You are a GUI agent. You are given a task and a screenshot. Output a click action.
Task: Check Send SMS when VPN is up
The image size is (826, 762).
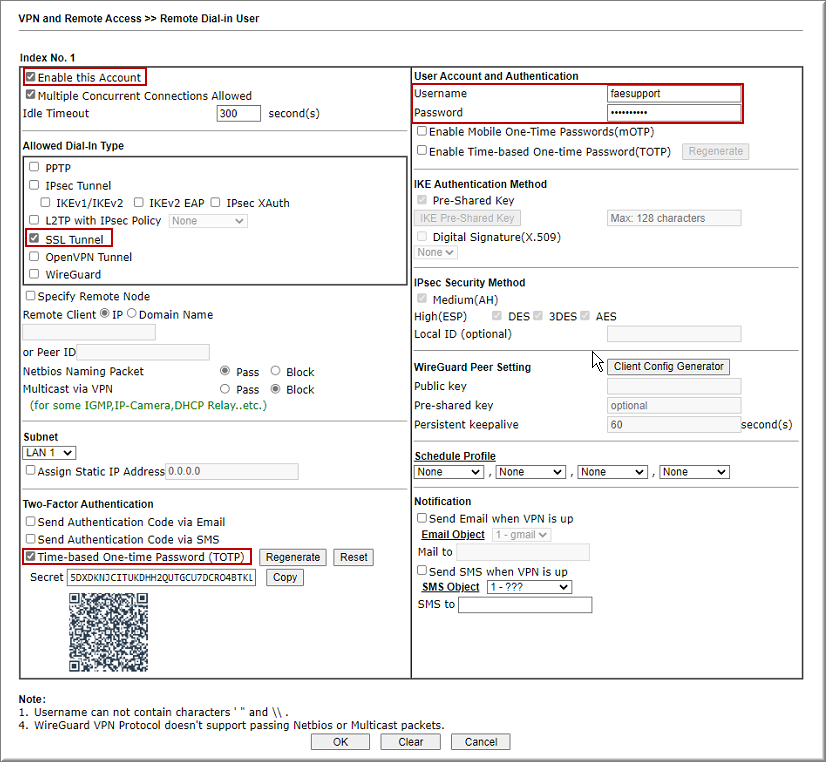(422, 570)
